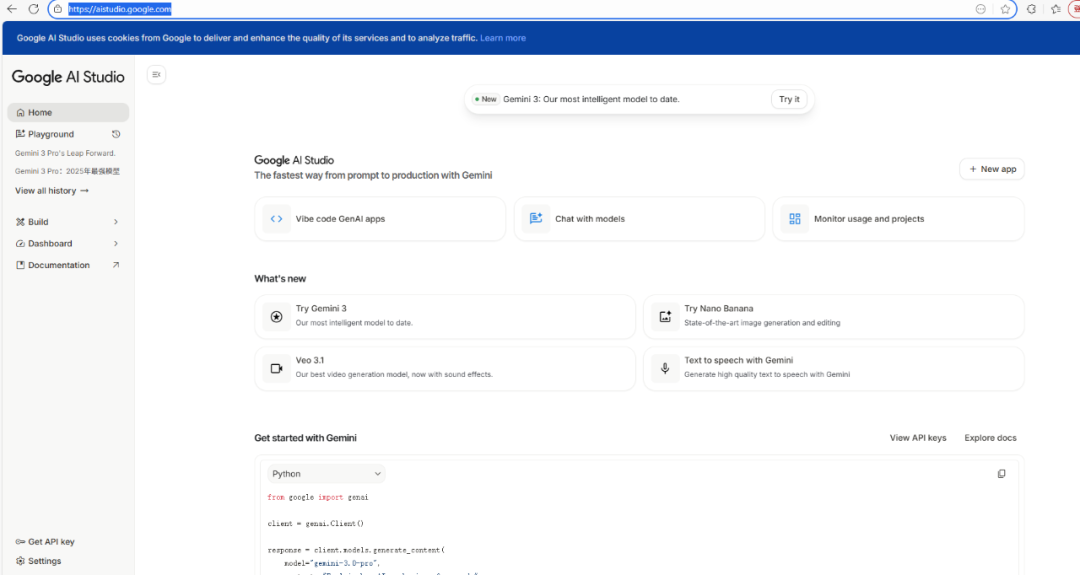The height and width of the screenshot is (575, 1080).
Task: Click the Playground history clock icon
Action: (116, 134)
